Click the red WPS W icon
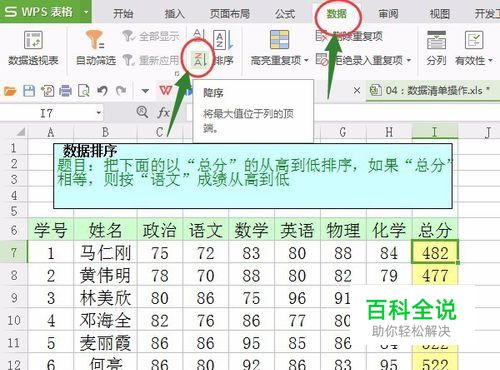Viewport: 500px width, 370px height. tap(166, 90)
